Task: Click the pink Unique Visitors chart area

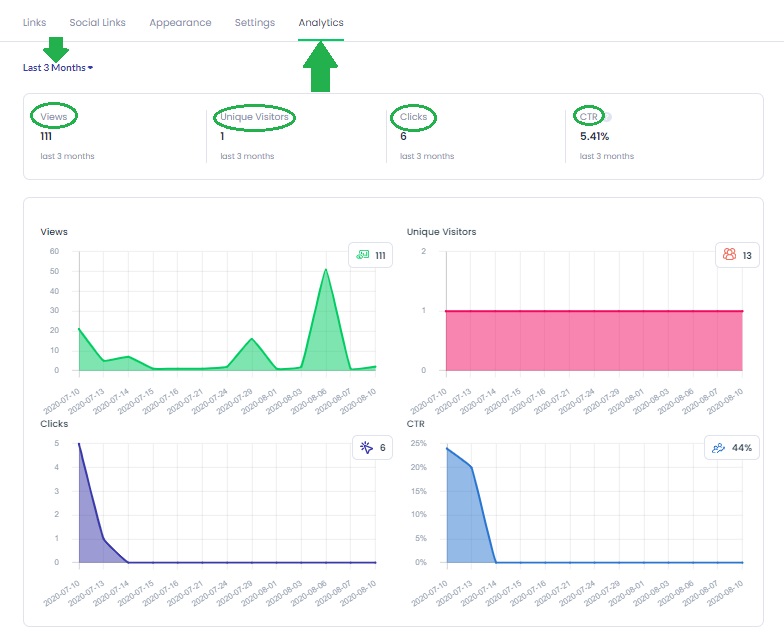Action: [594, 340]
